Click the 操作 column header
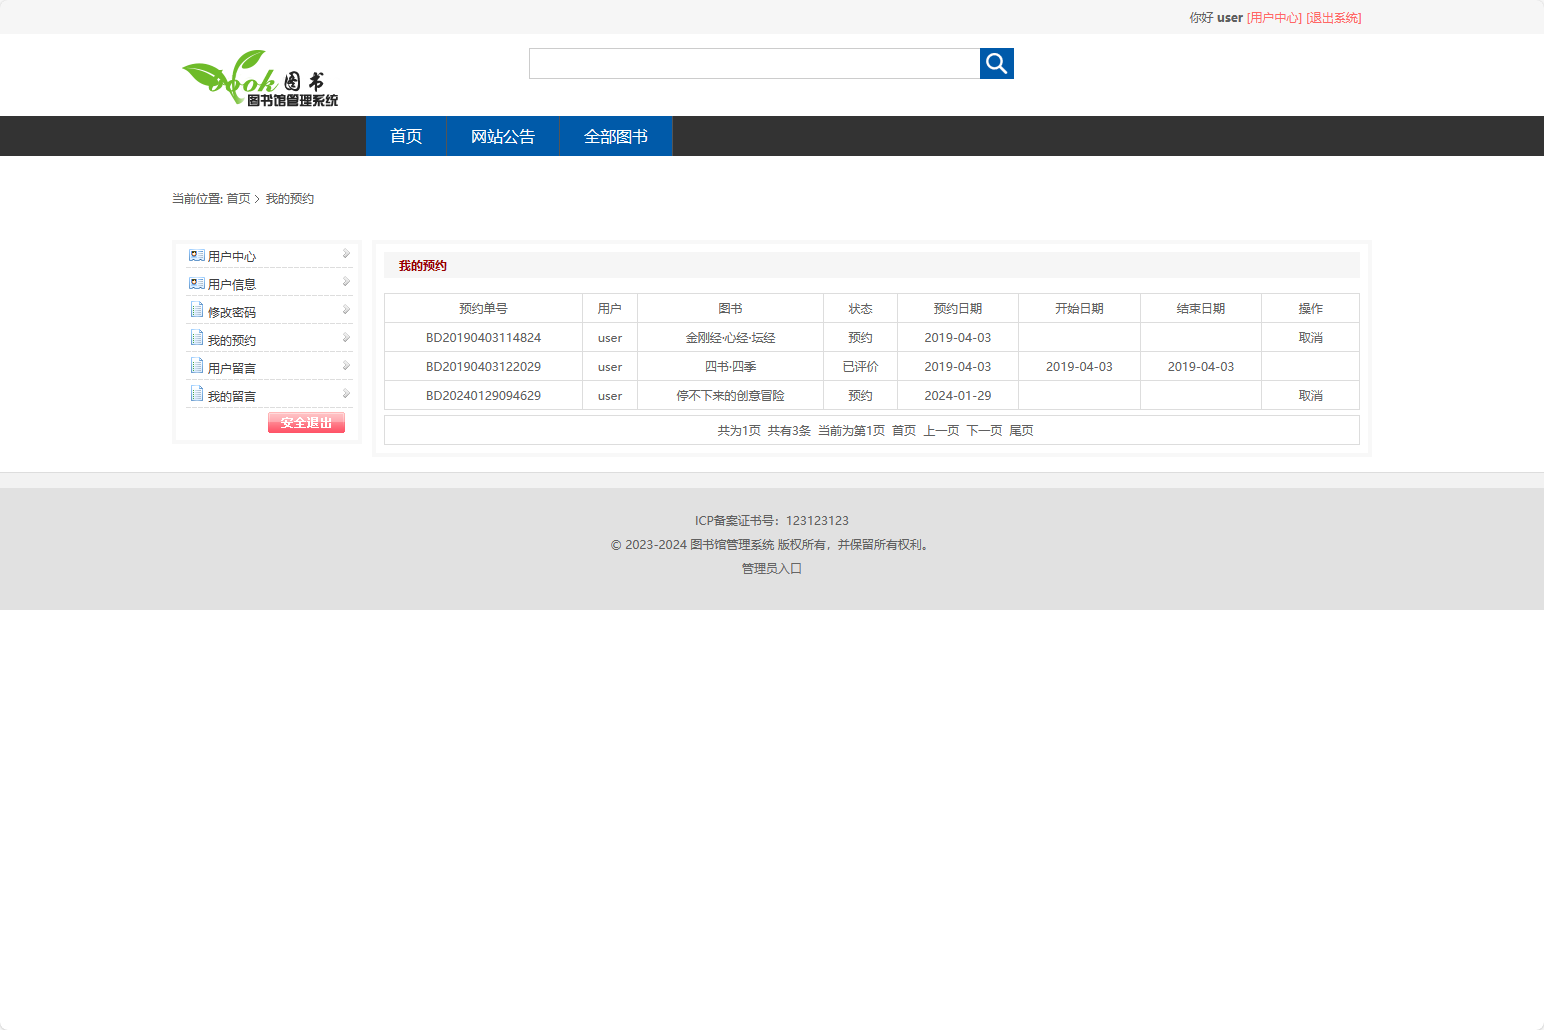The width and height of the screenshot is (1544, 1030). 1310,309
